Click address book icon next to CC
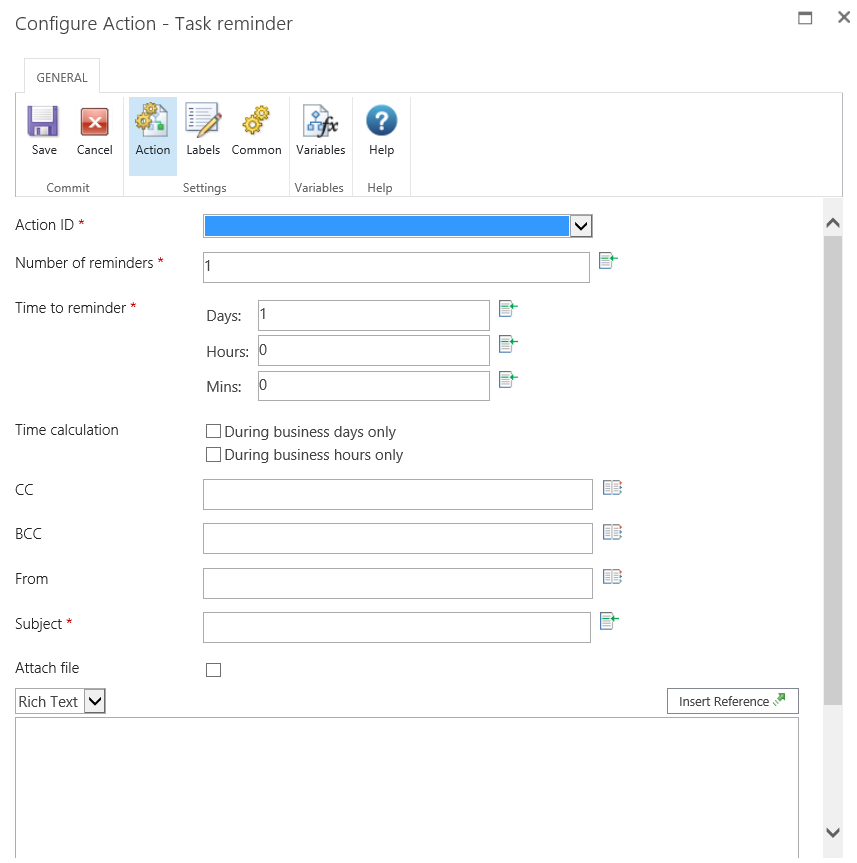This screenshot has height=863, width=857. [x=612, y=488]
